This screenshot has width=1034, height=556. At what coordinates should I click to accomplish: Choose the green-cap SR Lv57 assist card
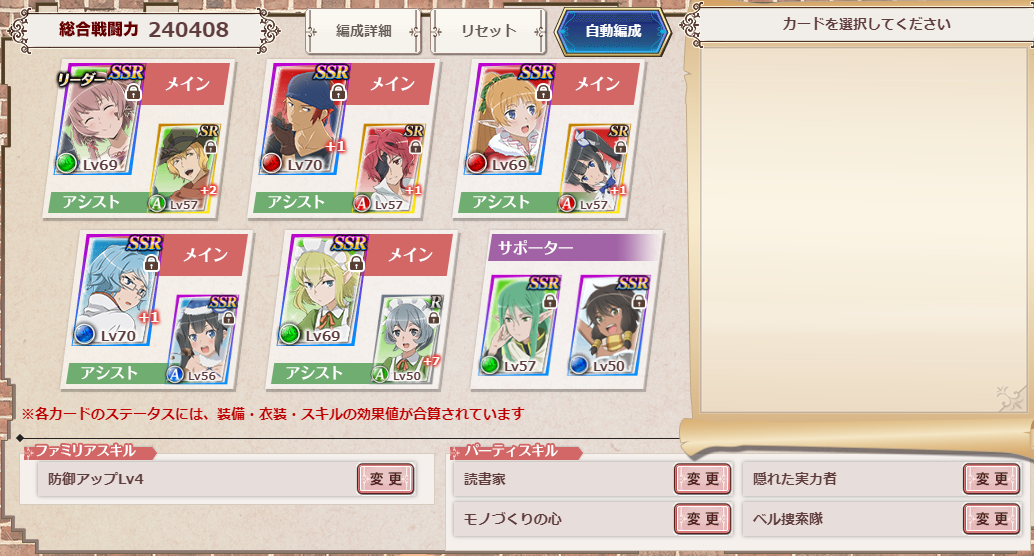click(184, 169)
